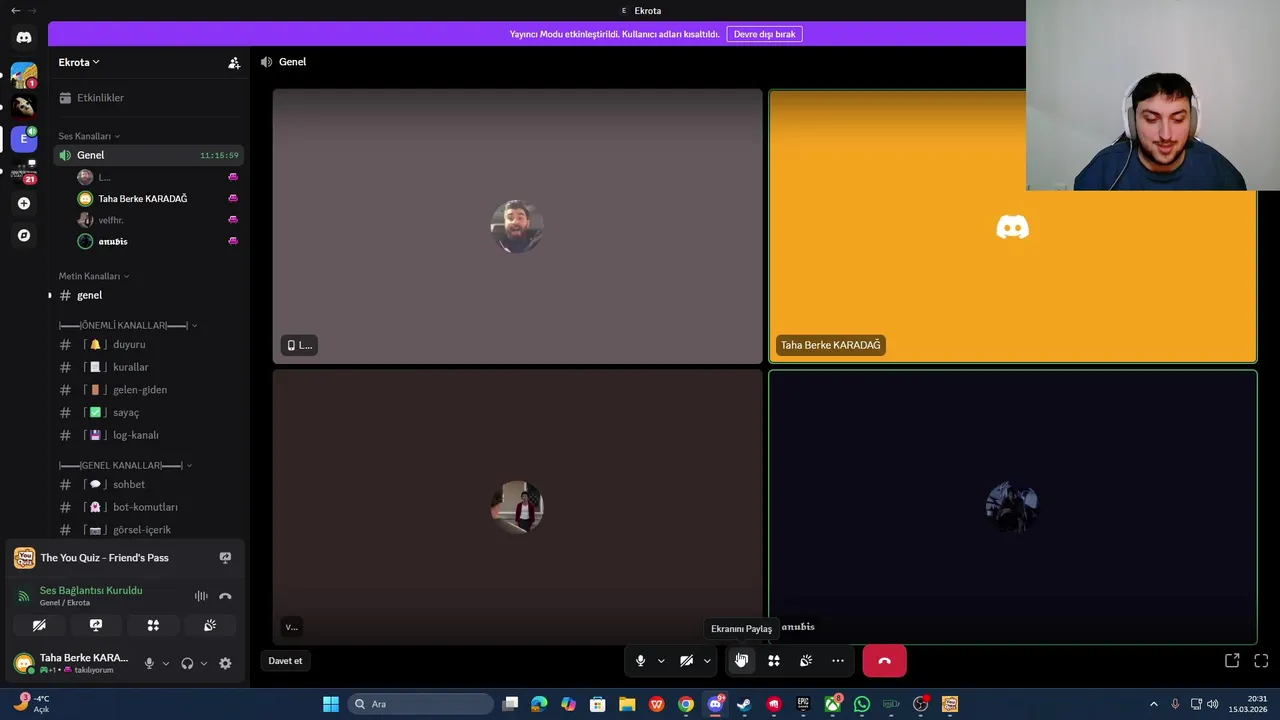Open the sohbet channel

click(x=148, y=484)
